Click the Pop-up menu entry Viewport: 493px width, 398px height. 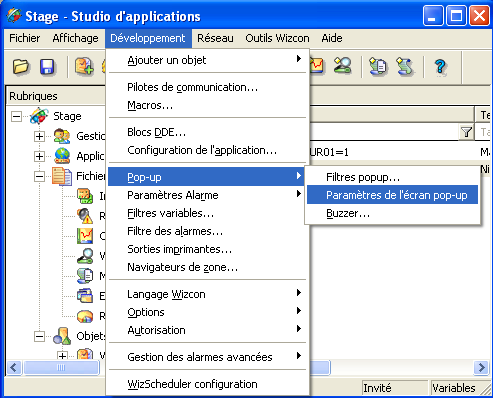pos(207,177)
